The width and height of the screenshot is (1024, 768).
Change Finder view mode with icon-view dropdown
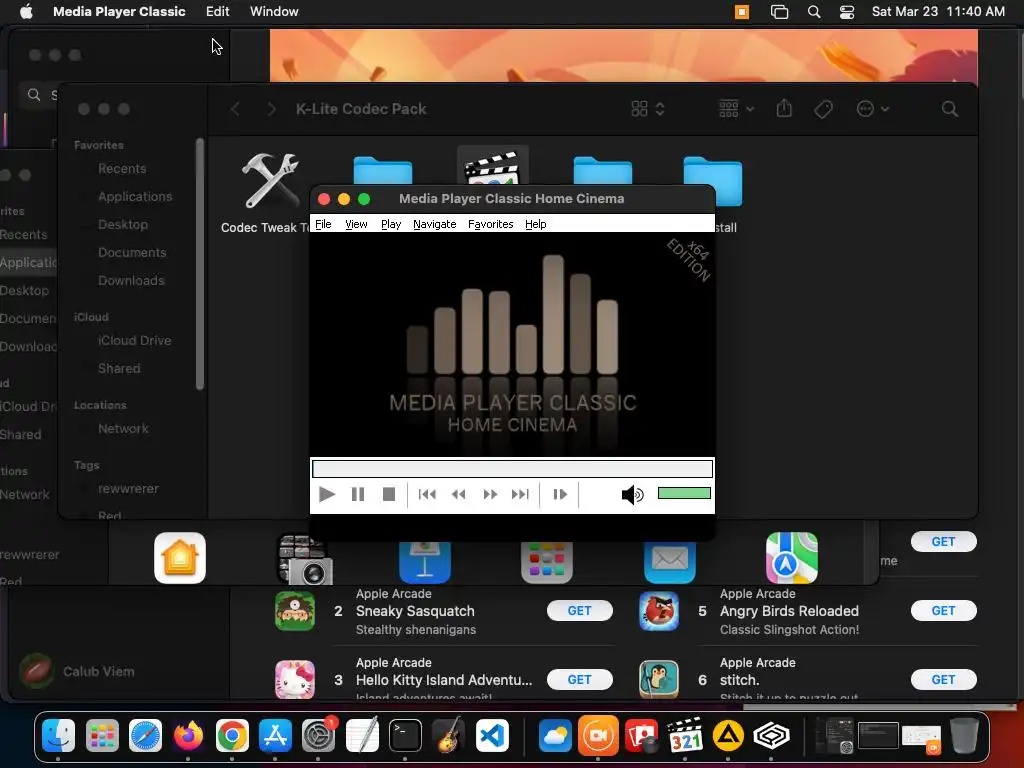click(x=648, y=109)
